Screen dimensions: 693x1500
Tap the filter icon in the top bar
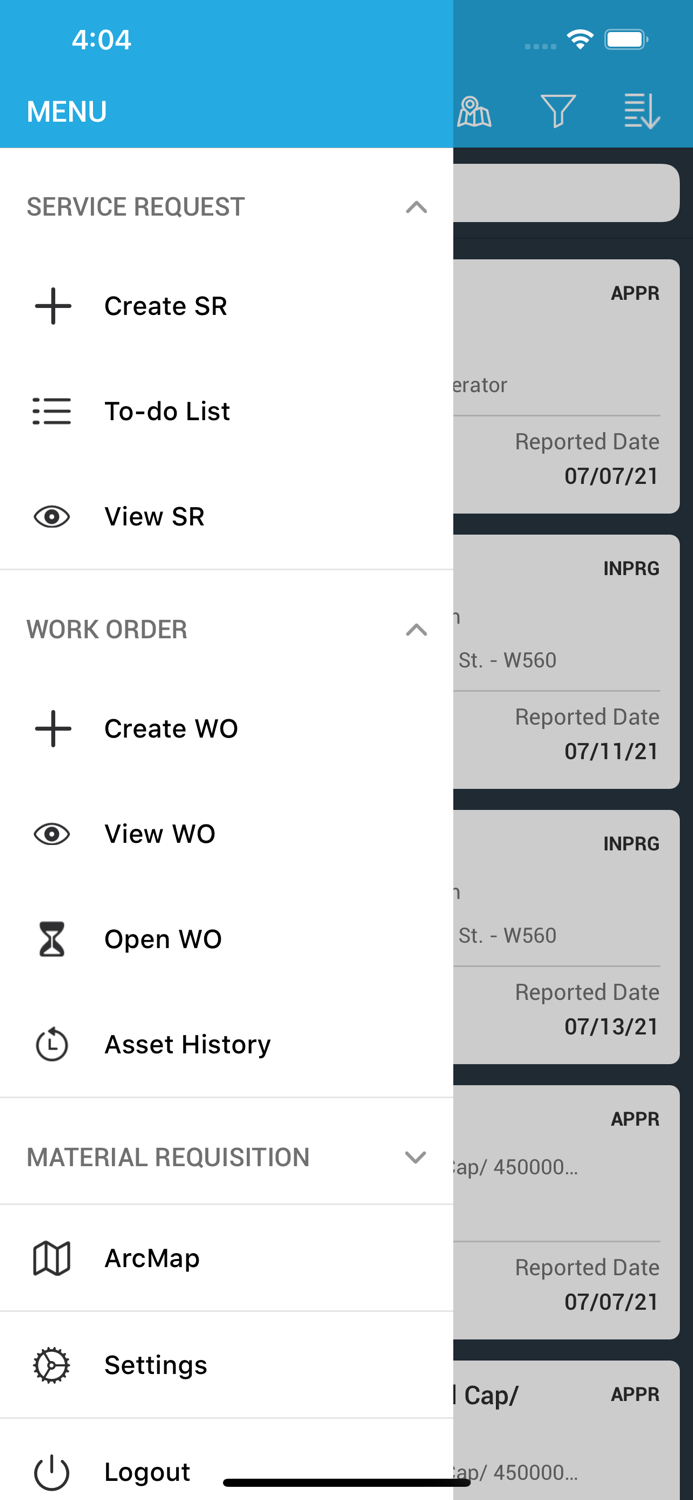(559, 112)
